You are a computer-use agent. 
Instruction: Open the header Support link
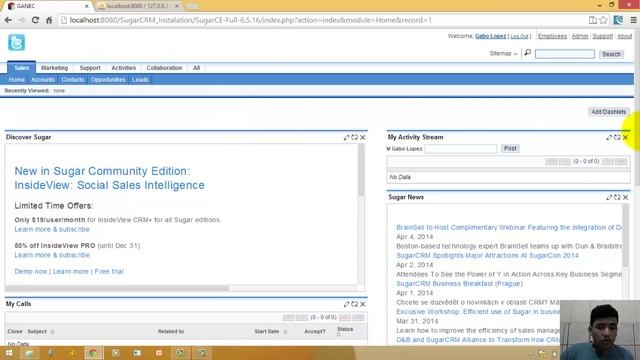pyautogui.click(x=603, y=36)
